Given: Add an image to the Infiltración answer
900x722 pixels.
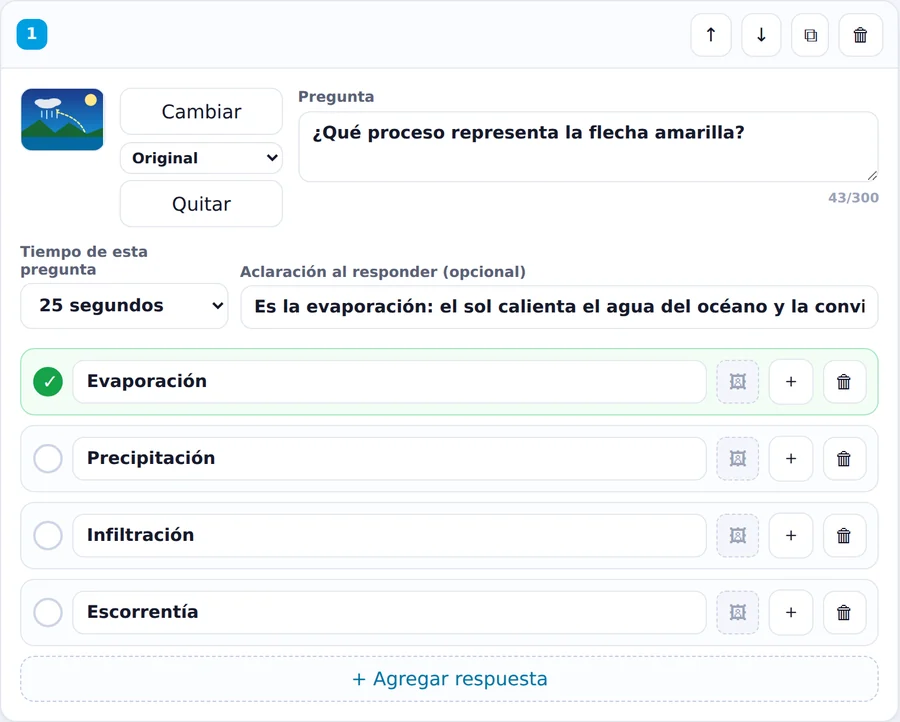Looking at the screenshot, I should 738,535.
